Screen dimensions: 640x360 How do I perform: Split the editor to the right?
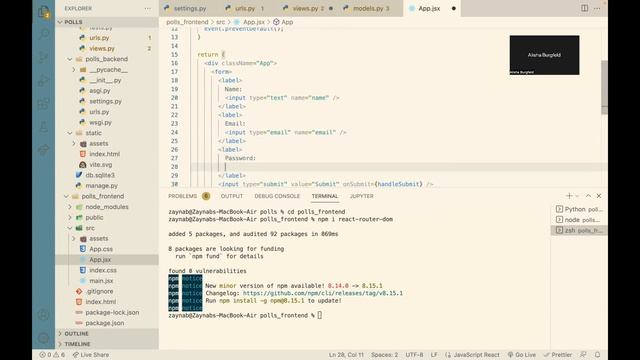[584, 8]
